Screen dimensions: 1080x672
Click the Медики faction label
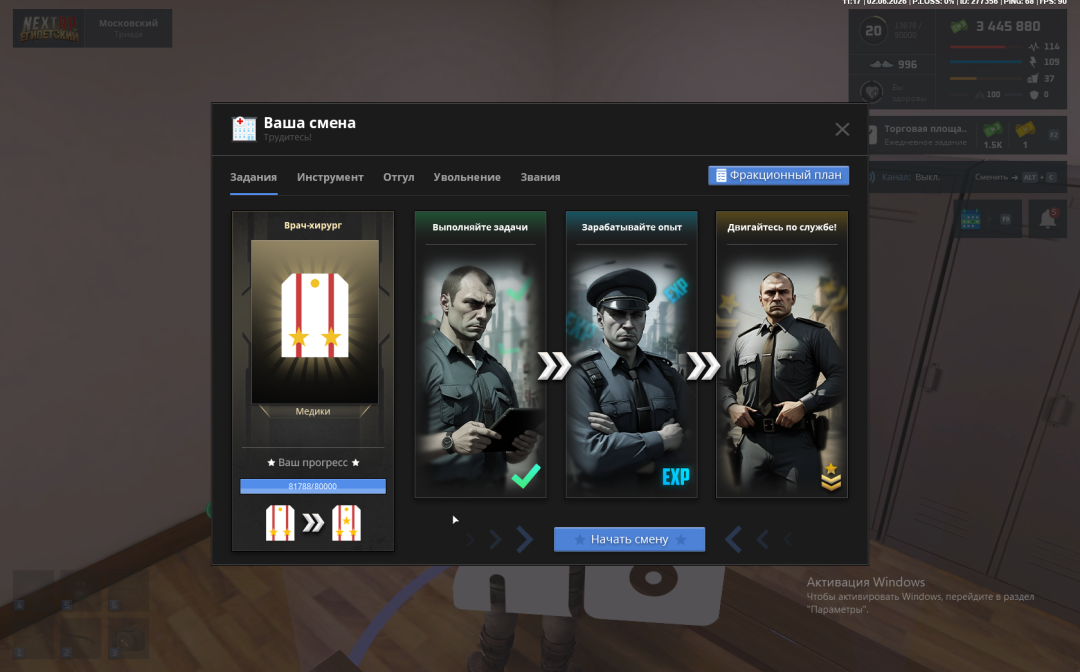(x=313, y=411)
